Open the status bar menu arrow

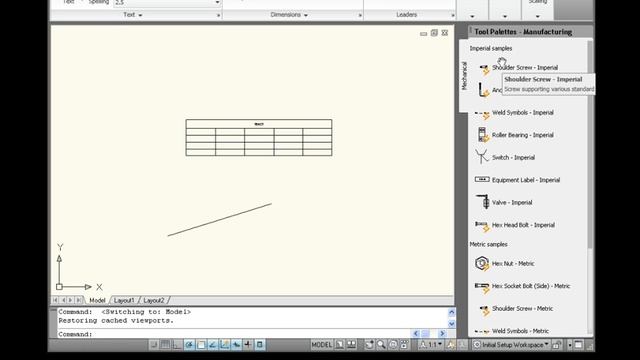(x=570, y=345)
